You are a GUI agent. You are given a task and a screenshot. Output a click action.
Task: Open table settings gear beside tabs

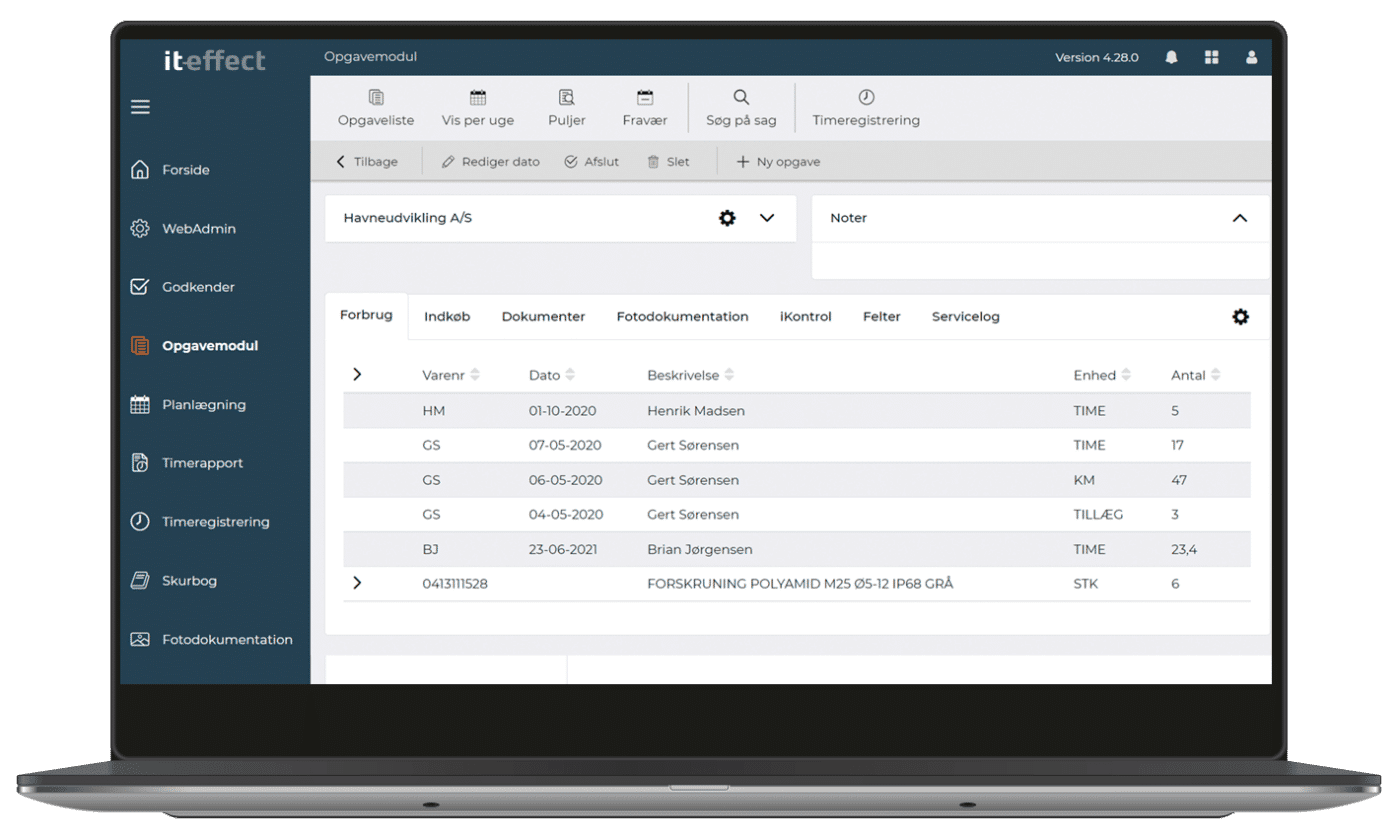[1240, 317]
